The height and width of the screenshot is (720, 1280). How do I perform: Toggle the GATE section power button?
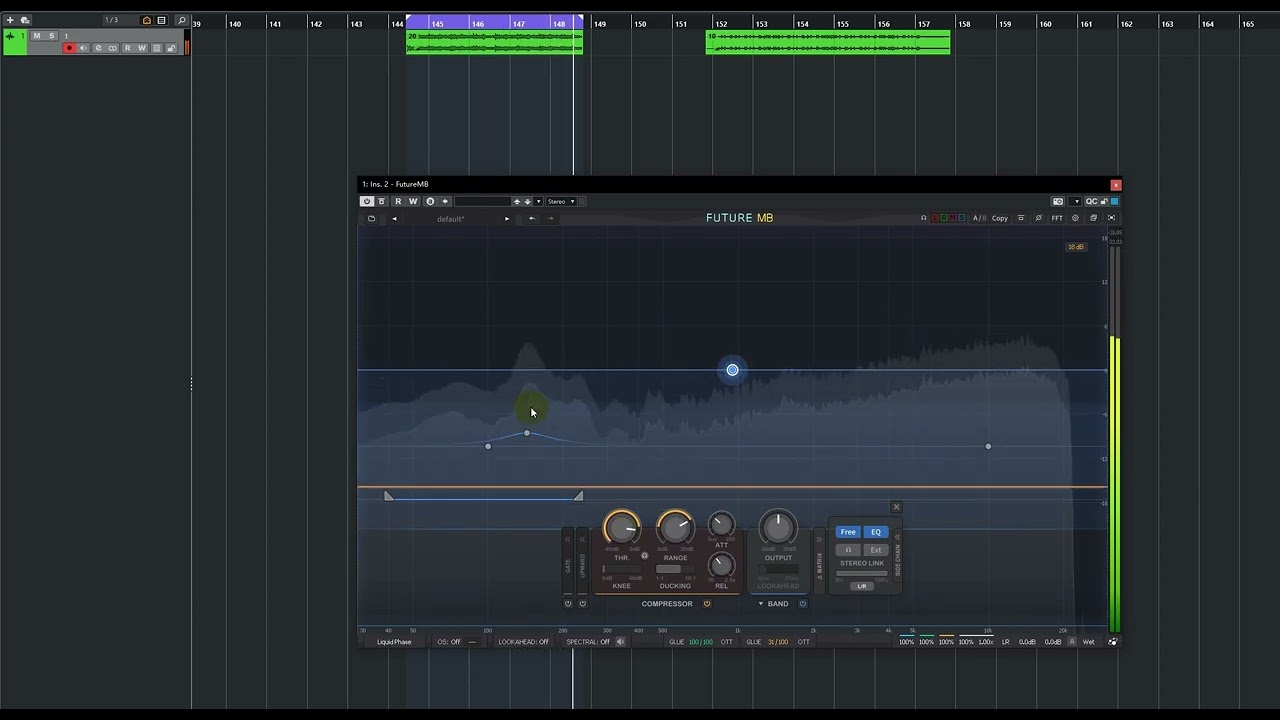point(568,604)
